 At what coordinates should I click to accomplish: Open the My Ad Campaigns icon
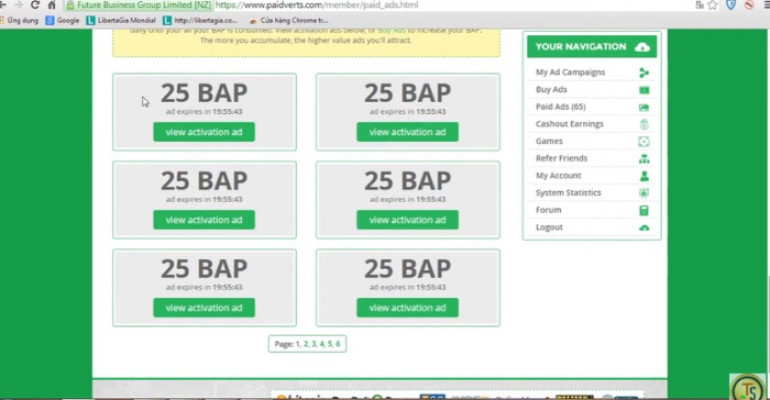point(644,73)
